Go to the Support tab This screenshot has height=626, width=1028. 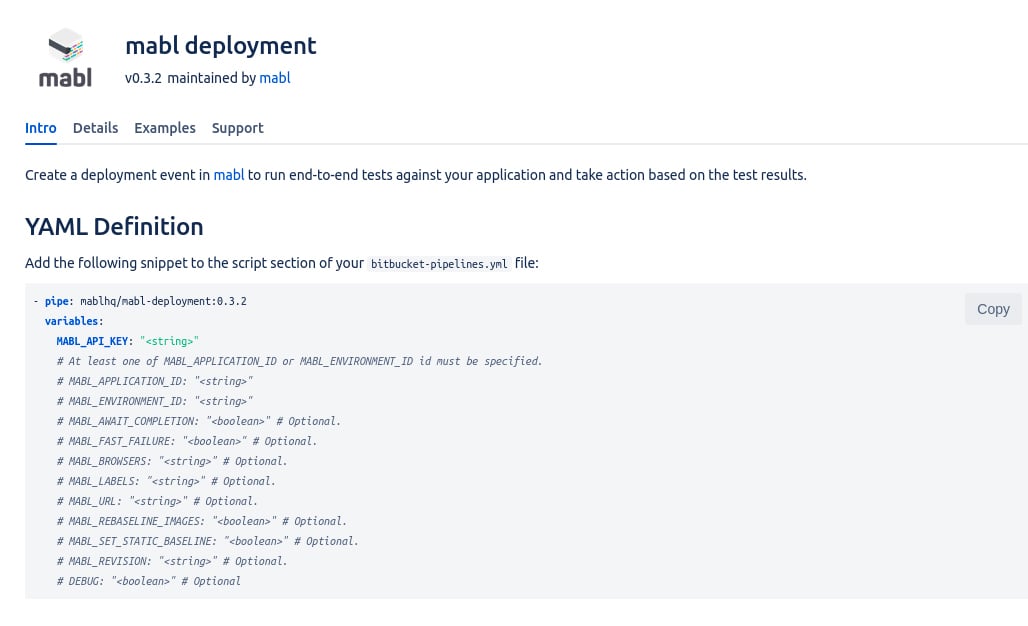pos(237,128)
